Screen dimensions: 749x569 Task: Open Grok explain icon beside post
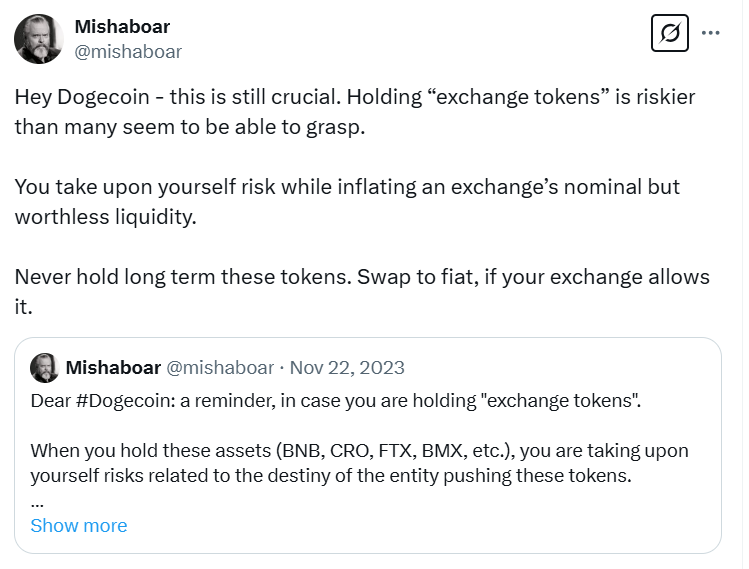tap(670, 33)
